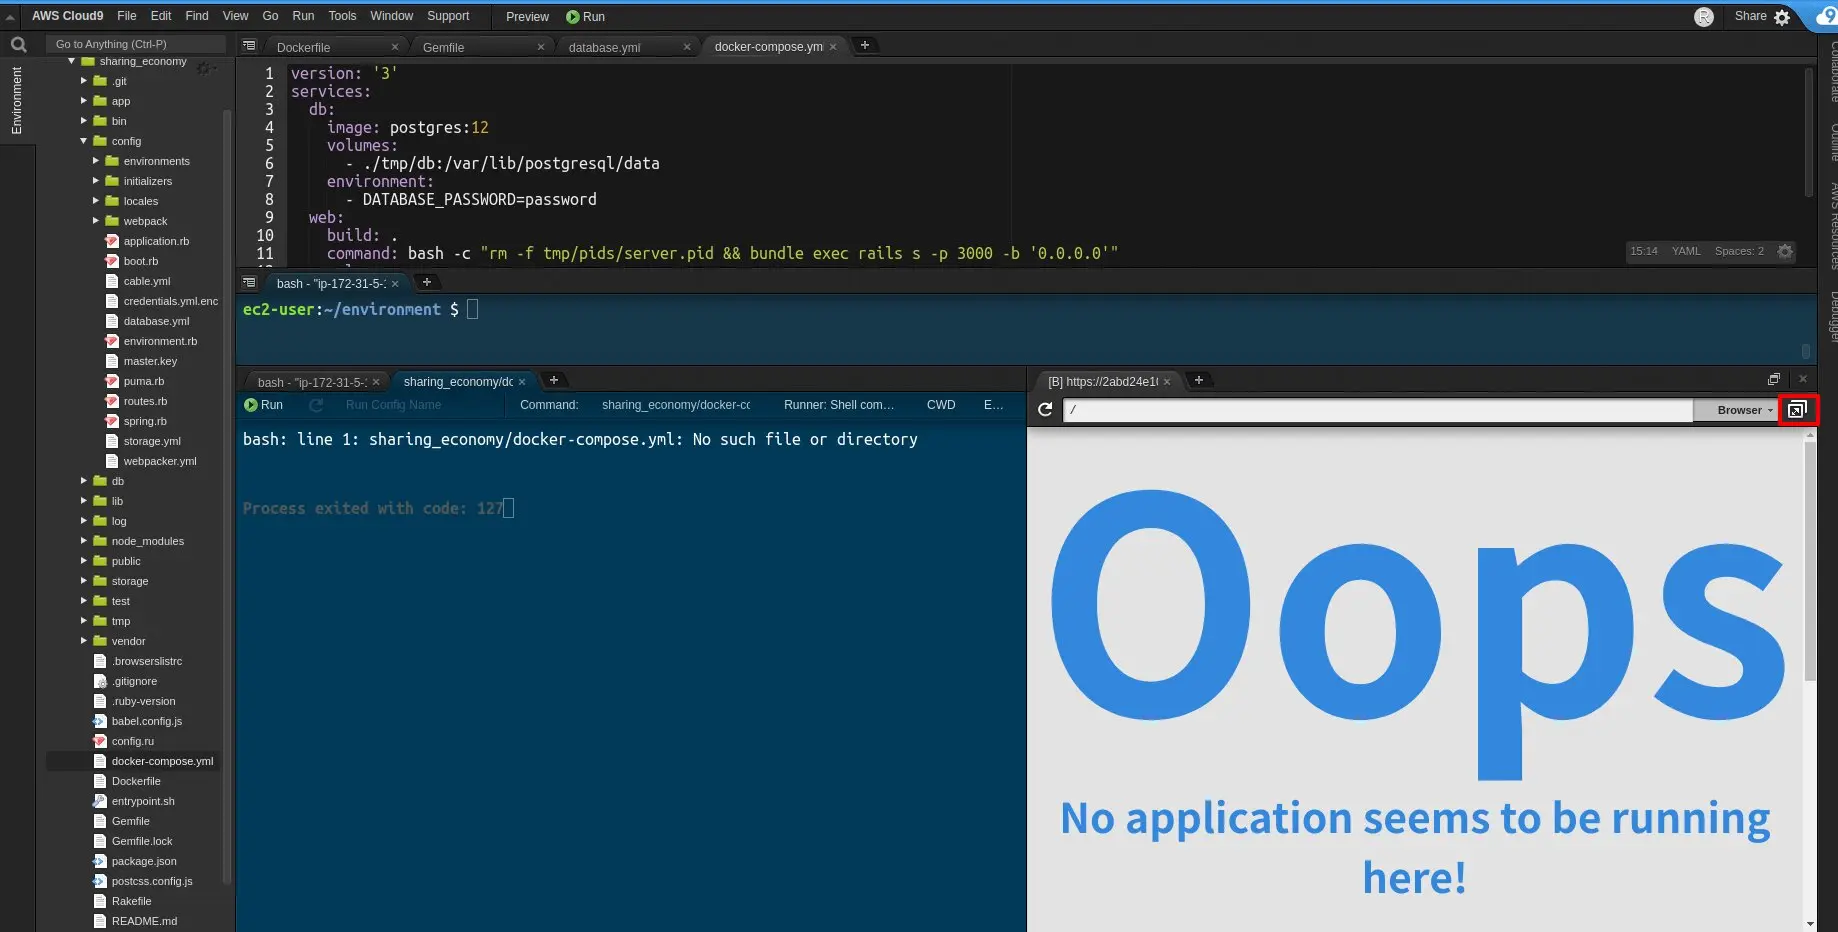The height and width of the screenshot is (932, 1838).
Task: Open the Window menu
Action: pos(391,16)
